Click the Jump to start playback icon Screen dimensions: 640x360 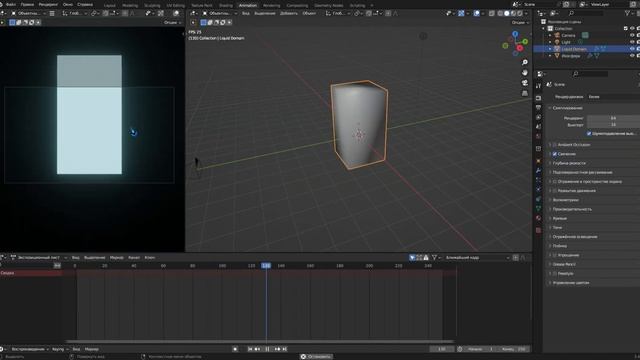click(250, 349)
